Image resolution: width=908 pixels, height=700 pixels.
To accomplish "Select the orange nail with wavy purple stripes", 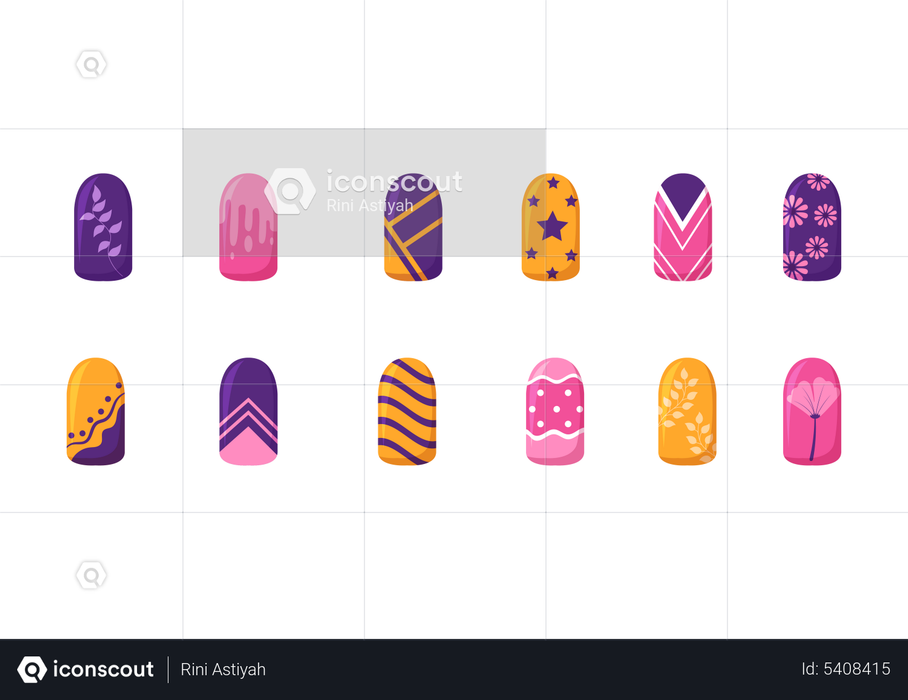I will click(x=407, y=411).
